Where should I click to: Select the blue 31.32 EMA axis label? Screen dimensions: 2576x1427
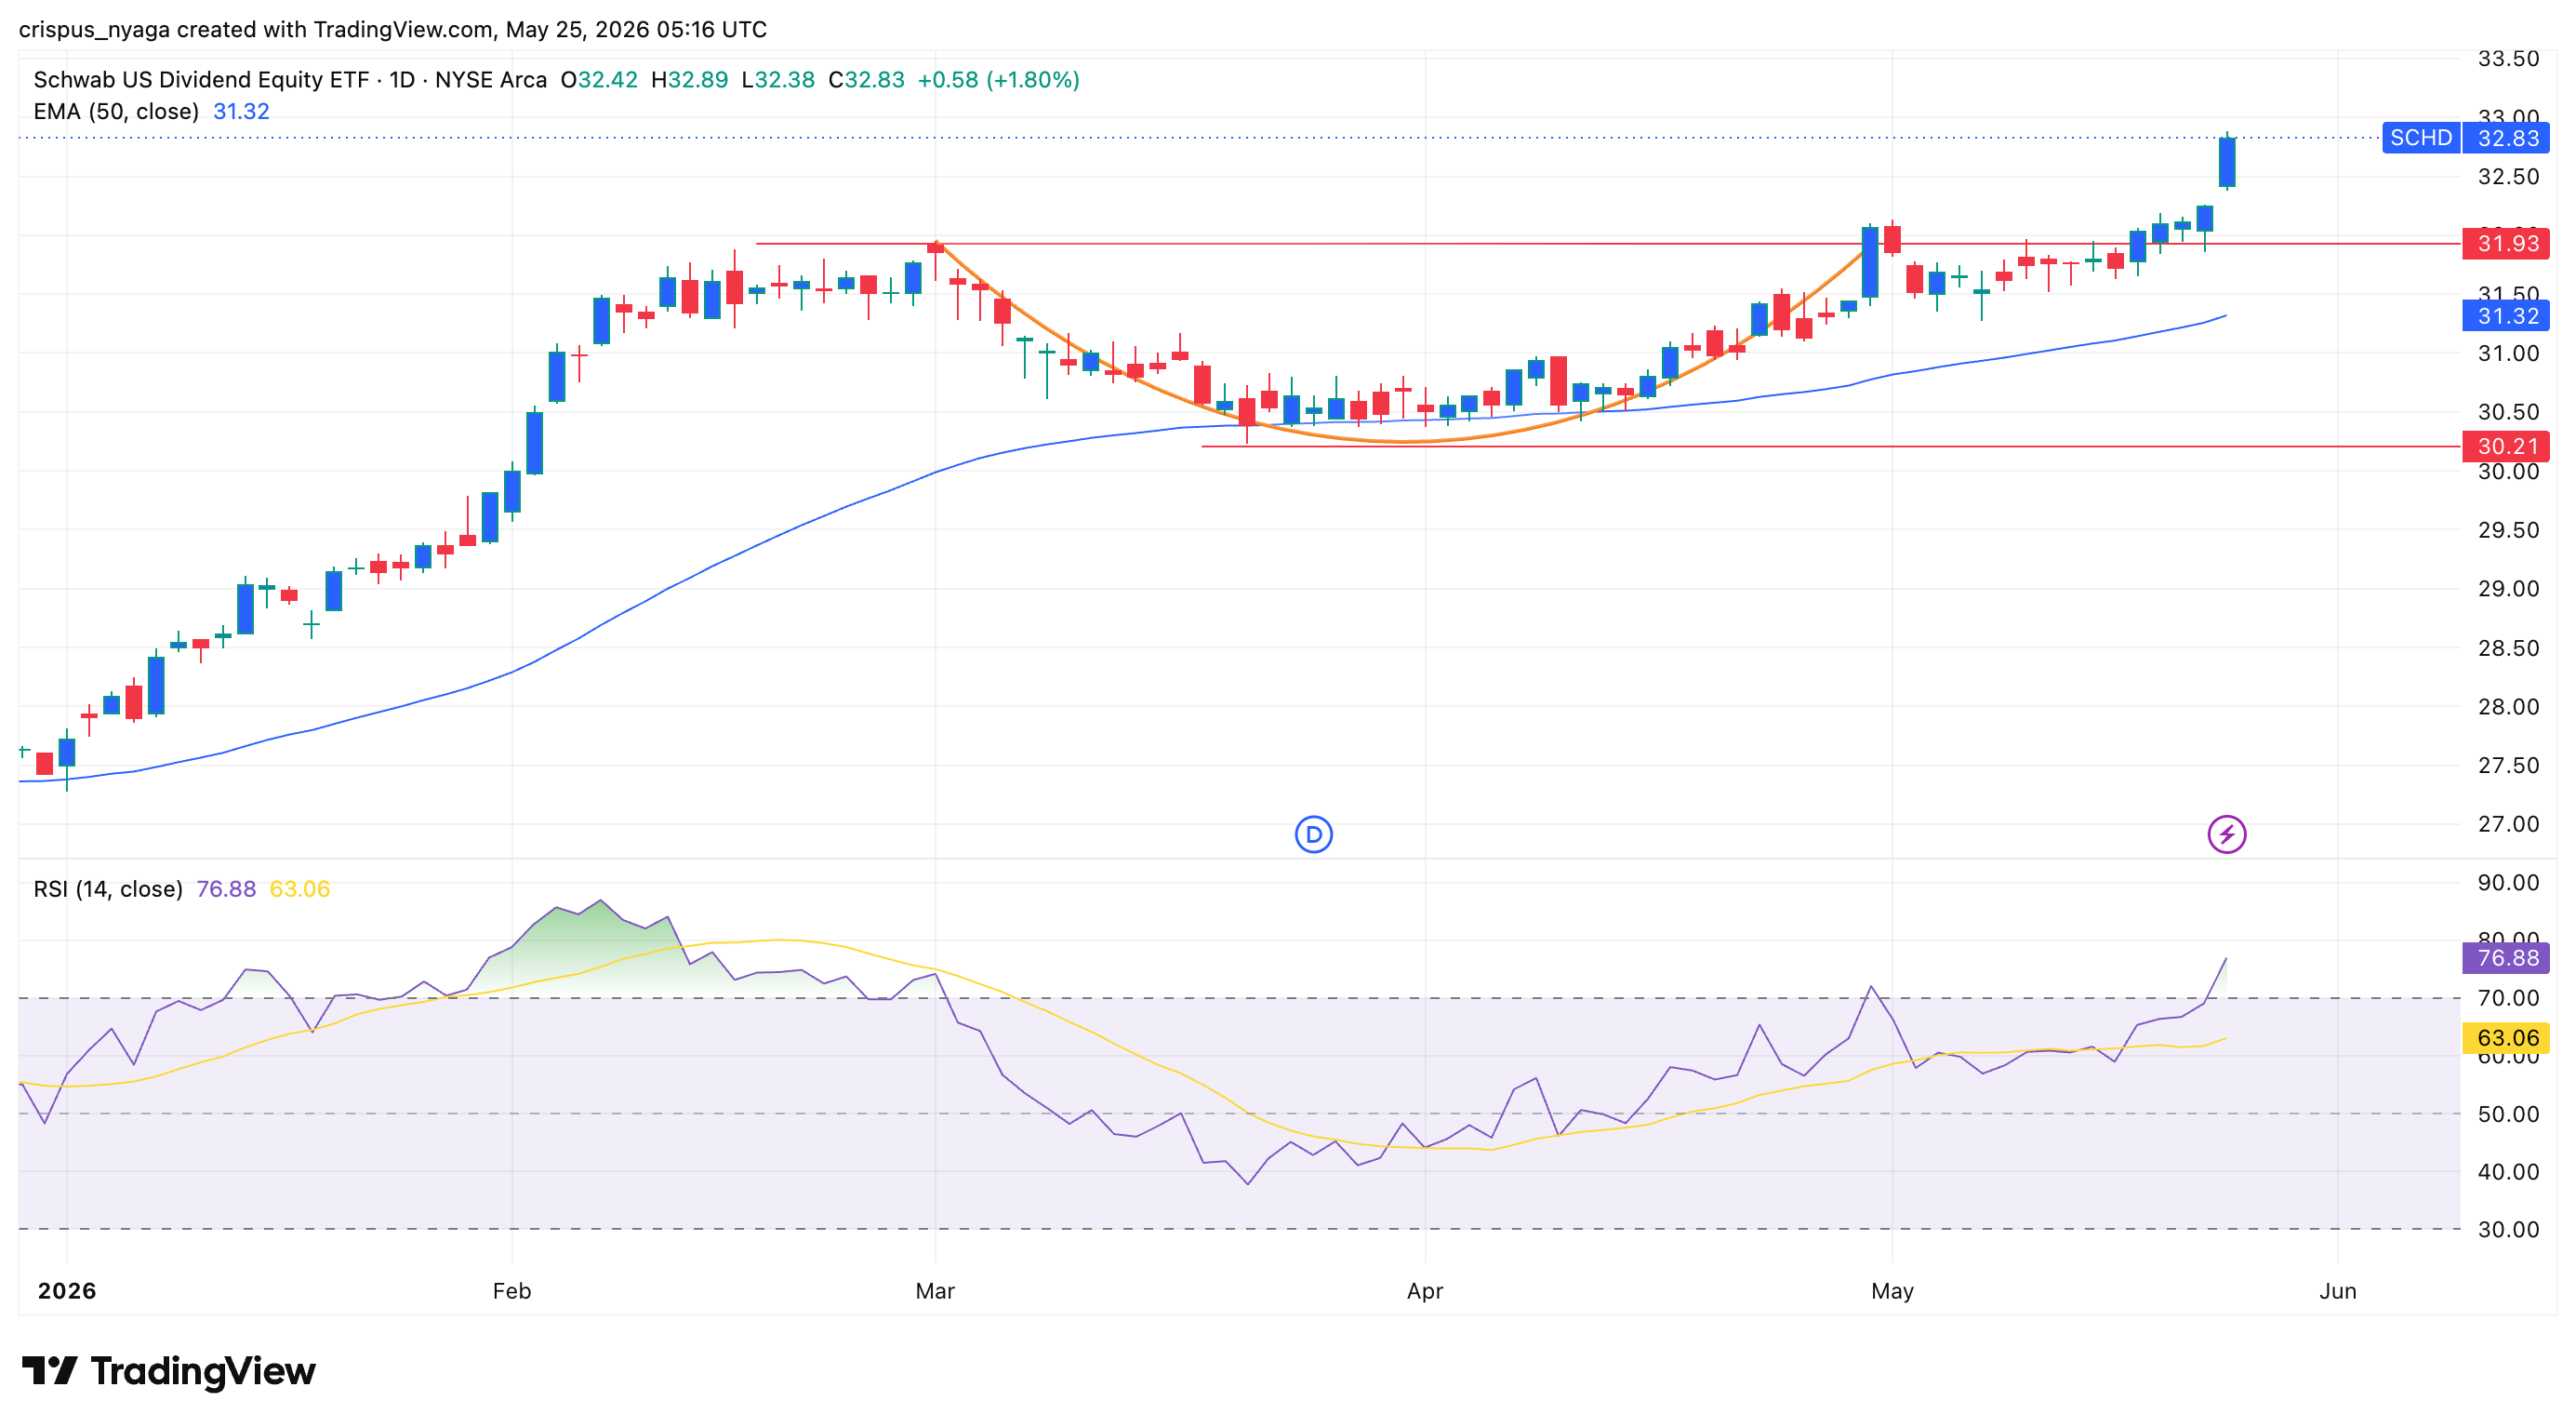click(x=2506, y=316)
